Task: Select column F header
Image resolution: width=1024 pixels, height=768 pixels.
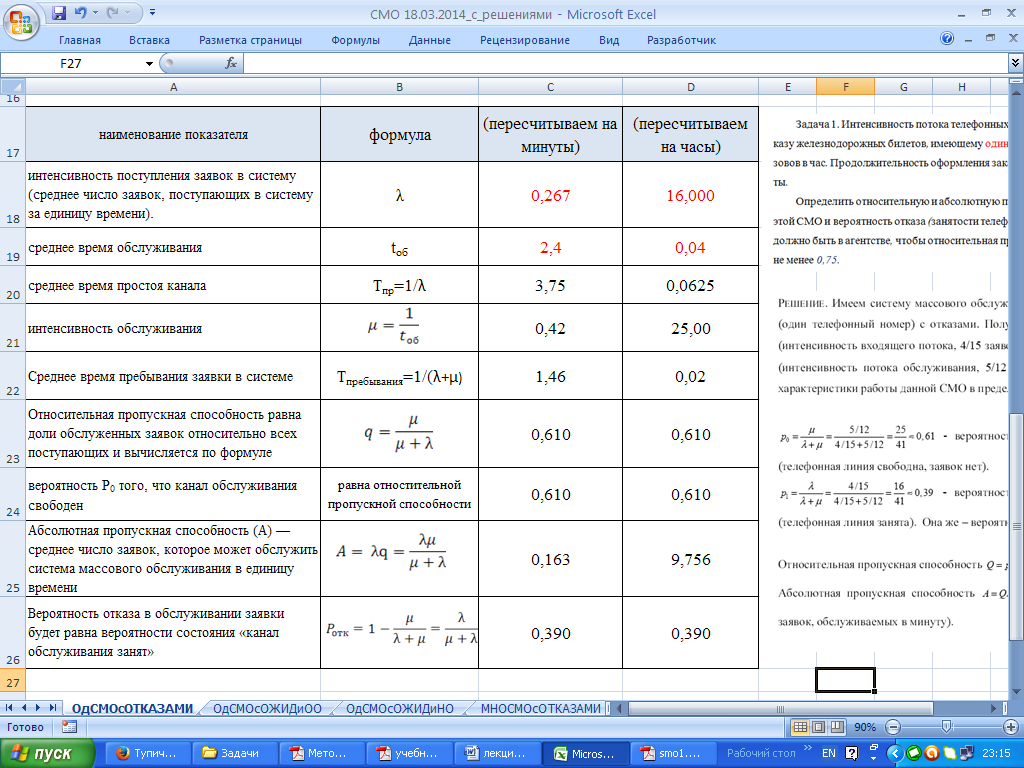Action: click(x=846, y=86)
